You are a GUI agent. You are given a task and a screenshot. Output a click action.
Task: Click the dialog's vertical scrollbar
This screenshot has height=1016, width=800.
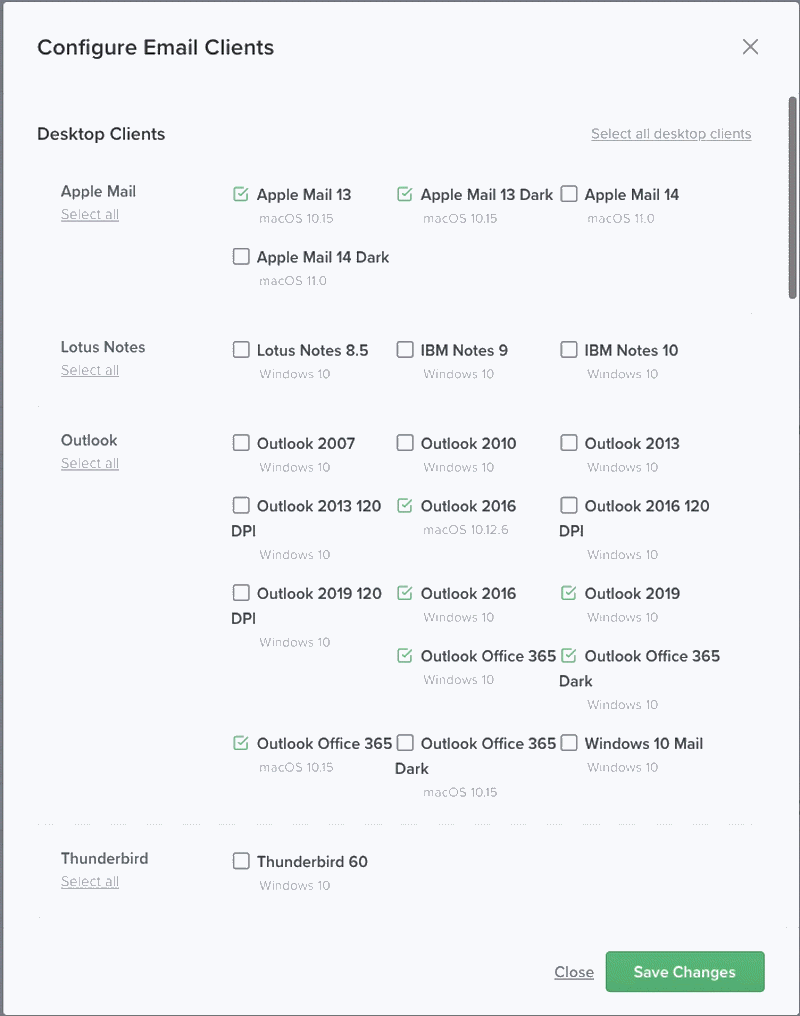pos(792,198)
